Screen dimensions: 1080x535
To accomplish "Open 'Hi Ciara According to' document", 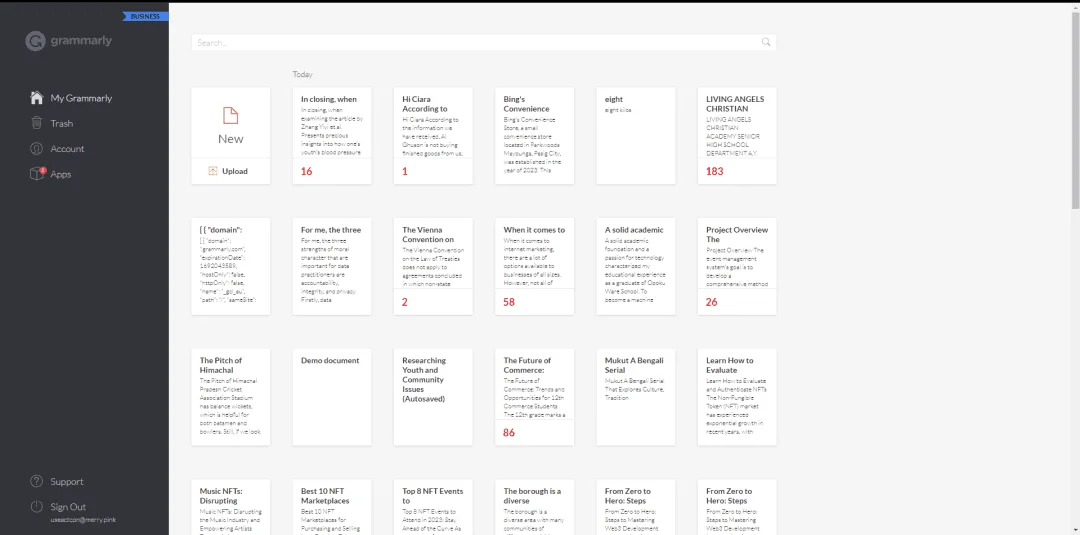I will coord(433,136).
